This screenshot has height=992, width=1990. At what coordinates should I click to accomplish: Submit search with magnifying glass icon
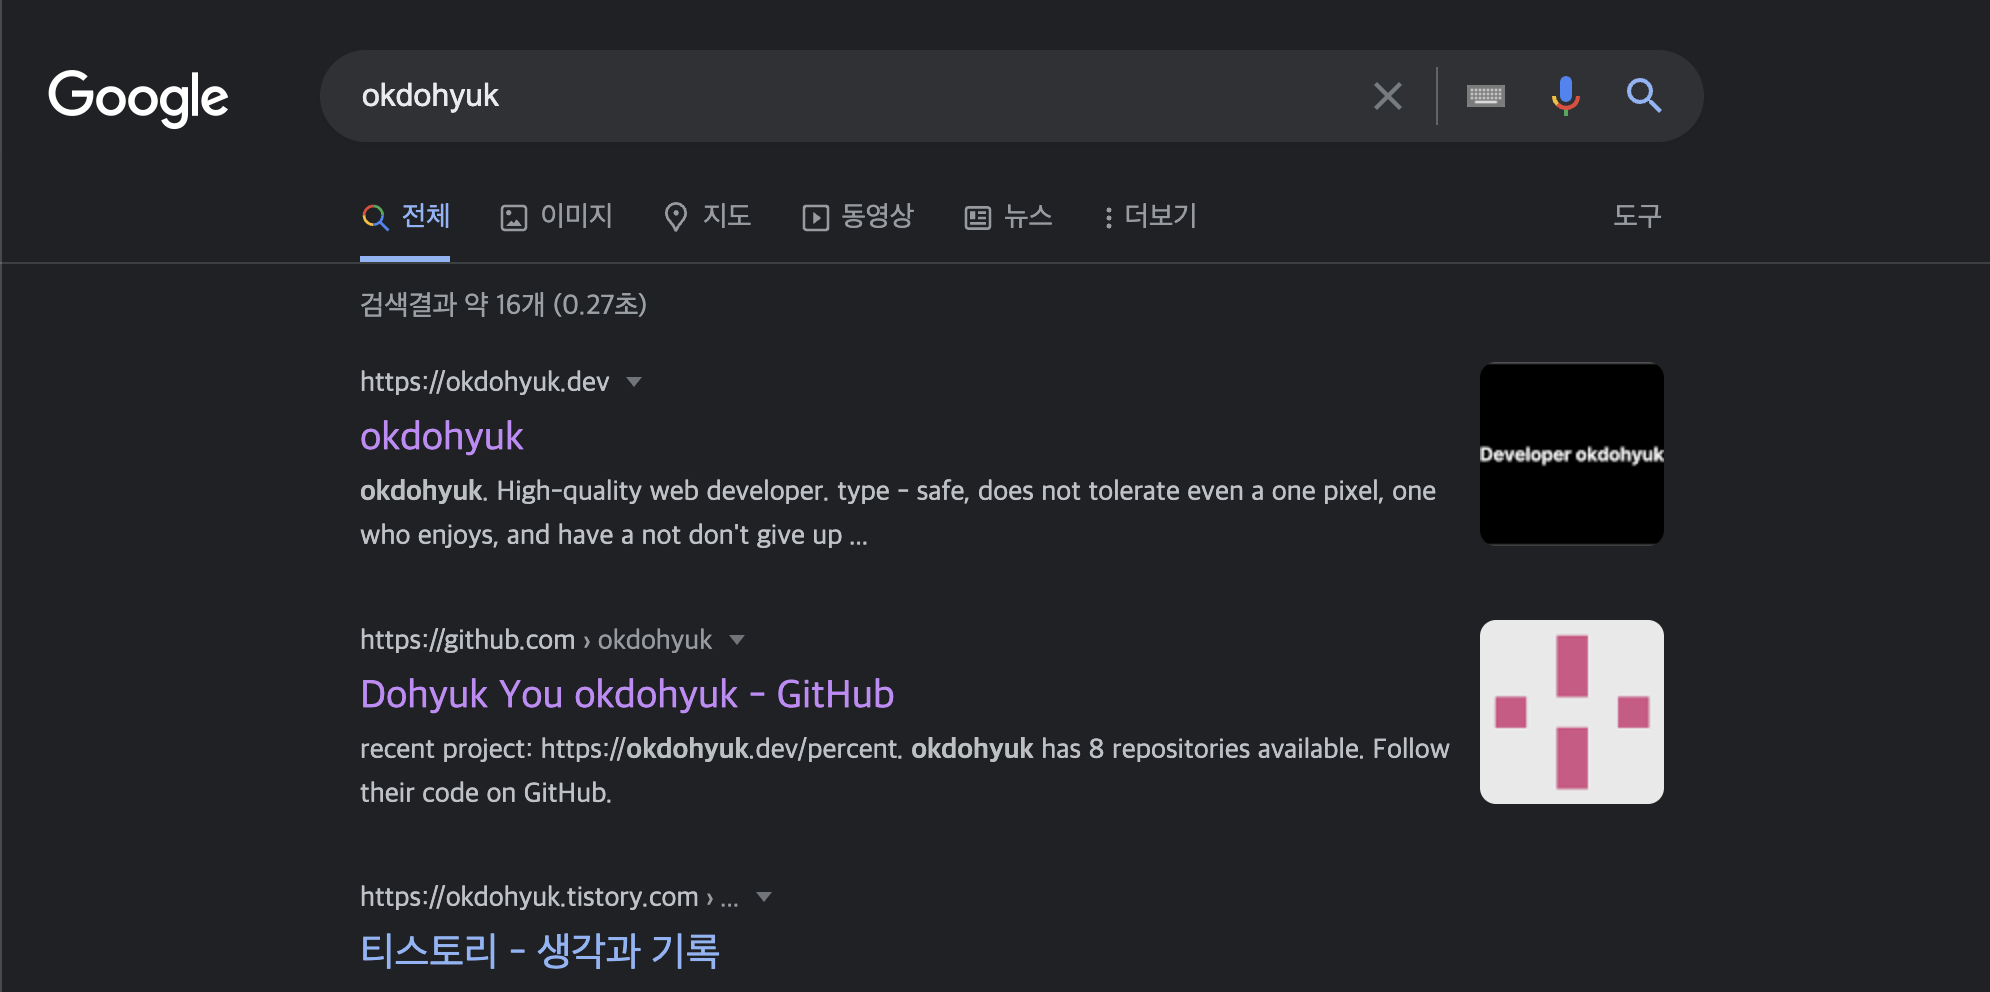click(x=1643, y=96)
